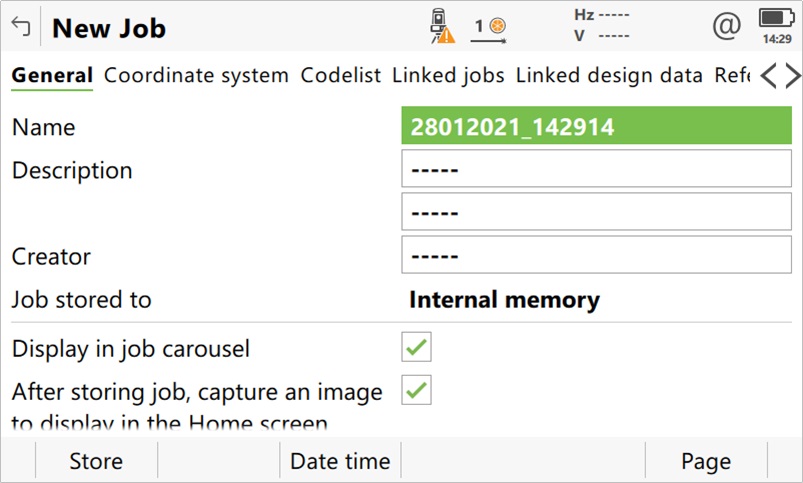Viewport: 803px width, 483px height.
Task: Tap the Hz and V angle readout
Action: click(601, 25)
